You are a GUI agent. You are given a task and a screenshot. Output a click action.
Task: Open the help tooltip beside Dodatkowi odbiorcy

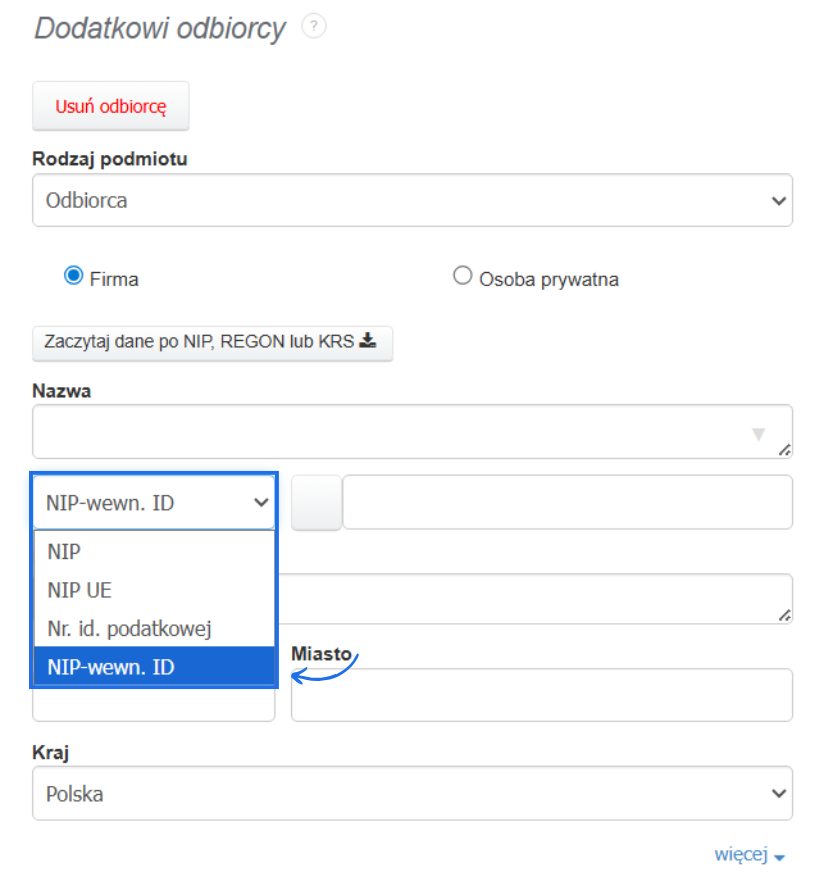click(313, 26)
